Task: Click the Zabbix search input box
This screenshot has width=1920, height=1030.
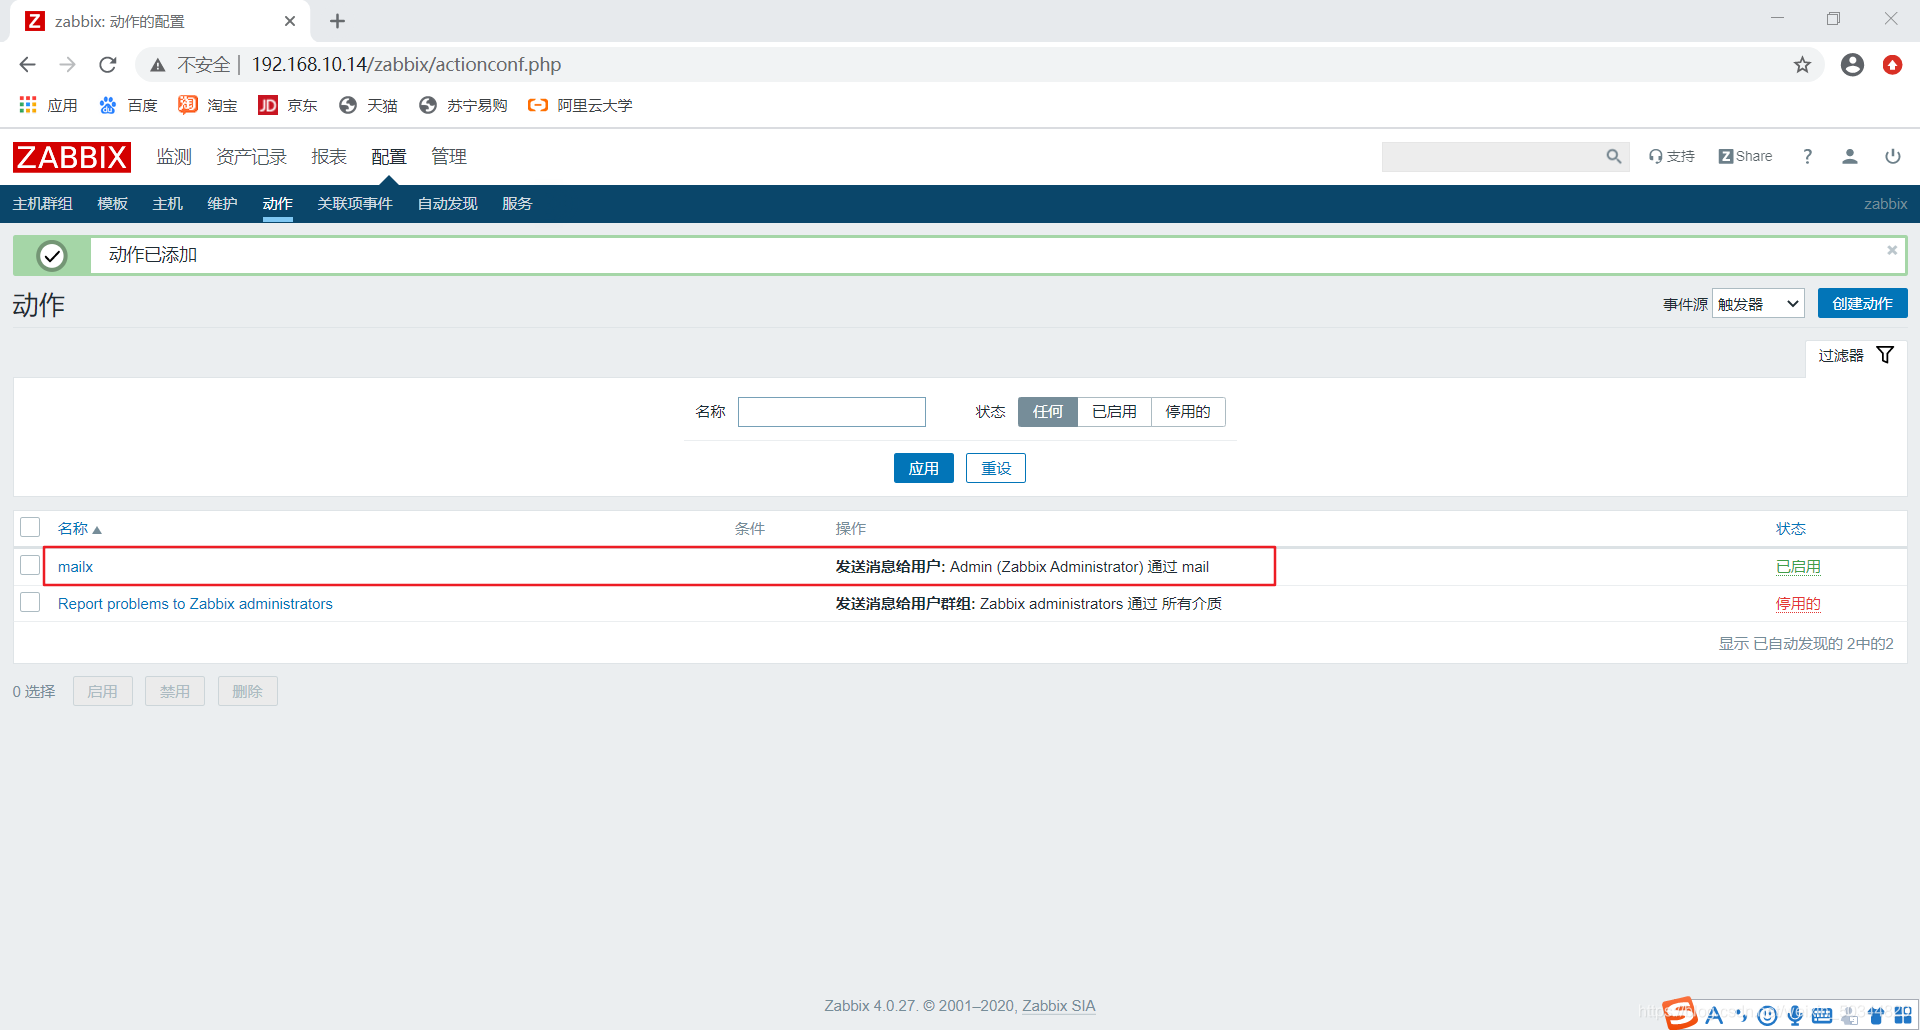Action: 1493,157
